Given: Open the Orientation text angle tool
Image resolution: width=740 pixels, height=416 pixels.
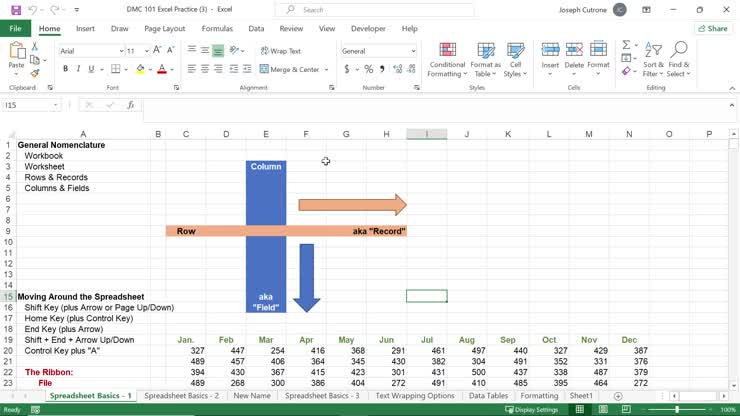Looking at the screenshot, I should [x=234, y=50].
